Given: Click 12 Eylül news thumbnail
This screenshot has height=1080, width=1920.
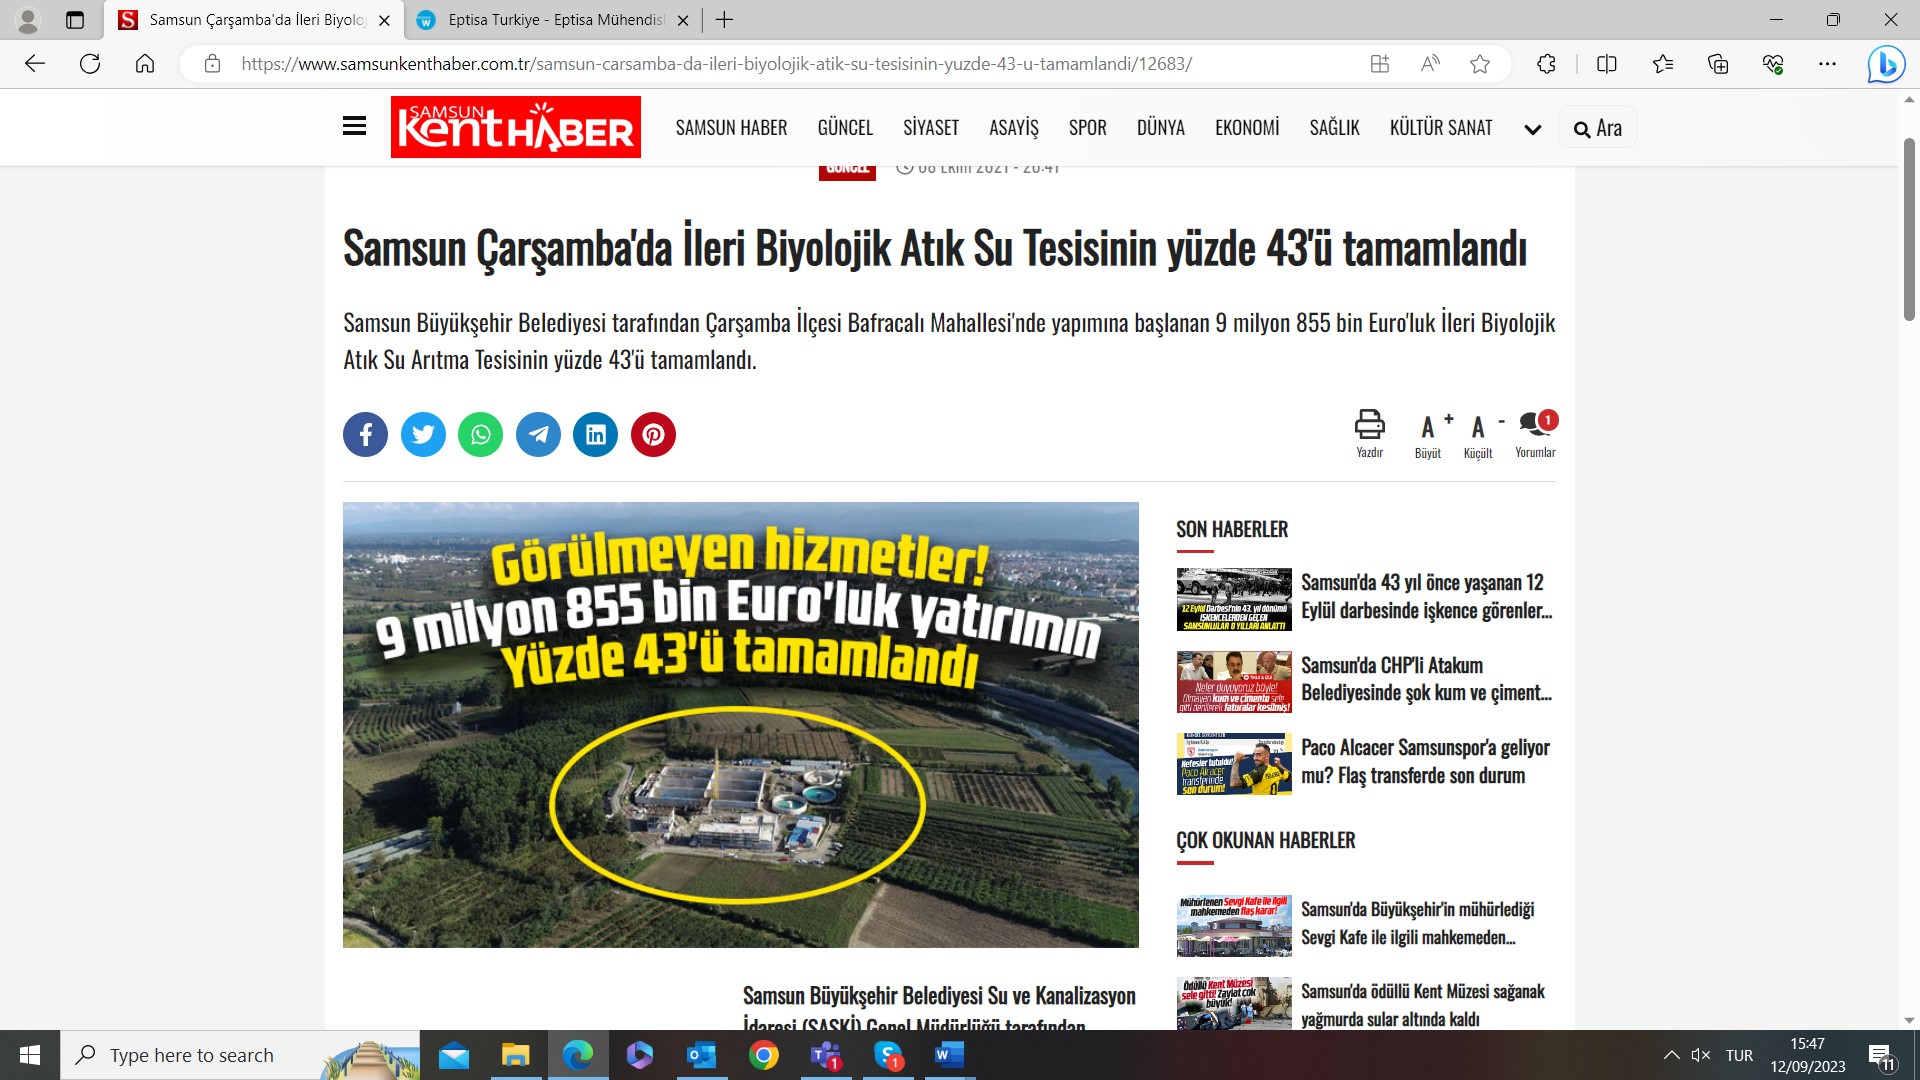Looking at the screenshot, I should coord(1234,599).
